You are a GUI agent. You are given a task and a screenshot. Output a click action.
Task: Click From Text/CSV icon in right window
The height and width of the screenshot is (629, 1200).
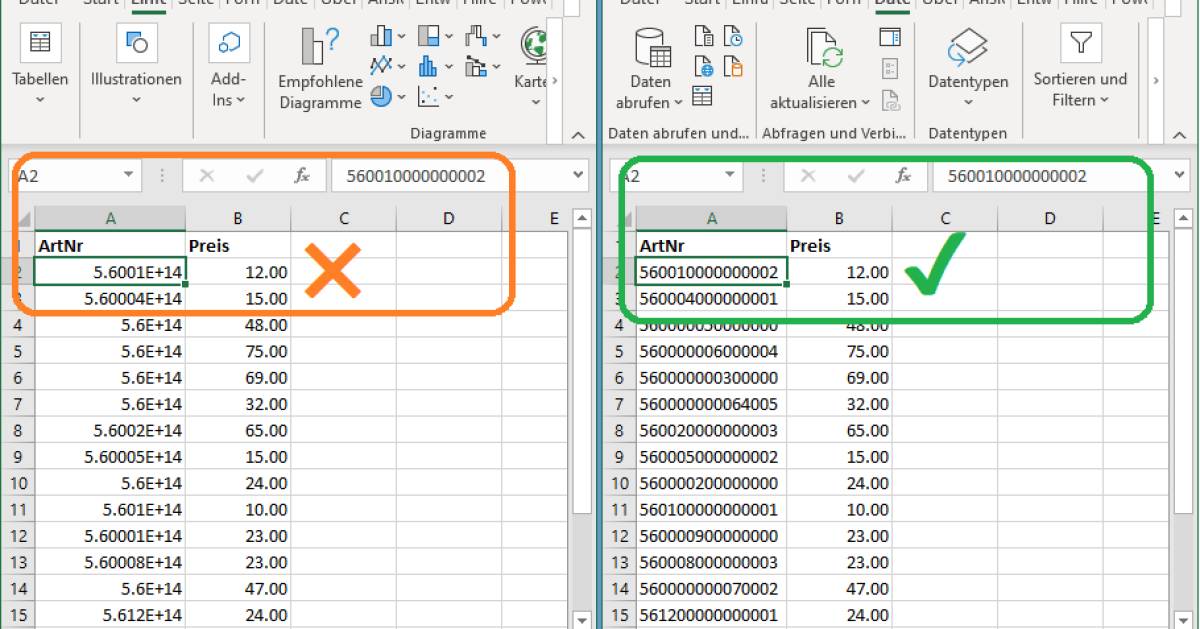[x=704, y=38]
